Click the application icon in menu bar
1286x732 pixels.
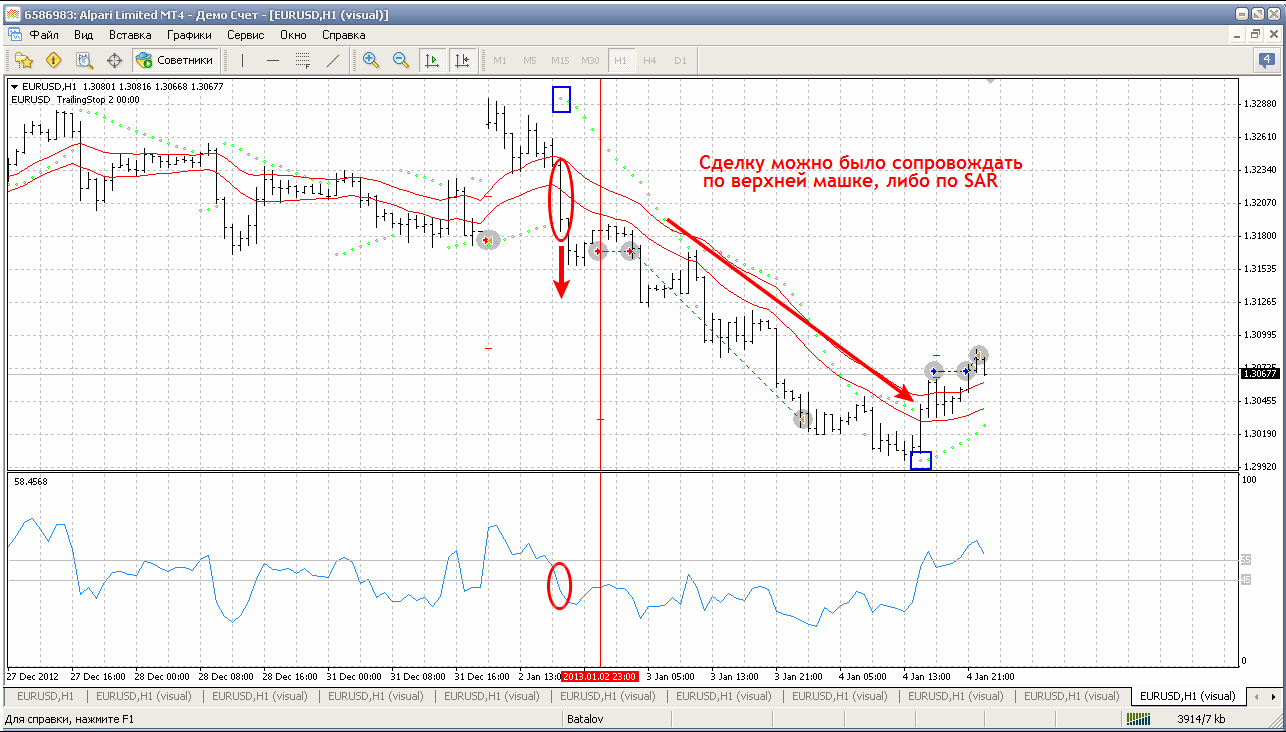point(15,34)
